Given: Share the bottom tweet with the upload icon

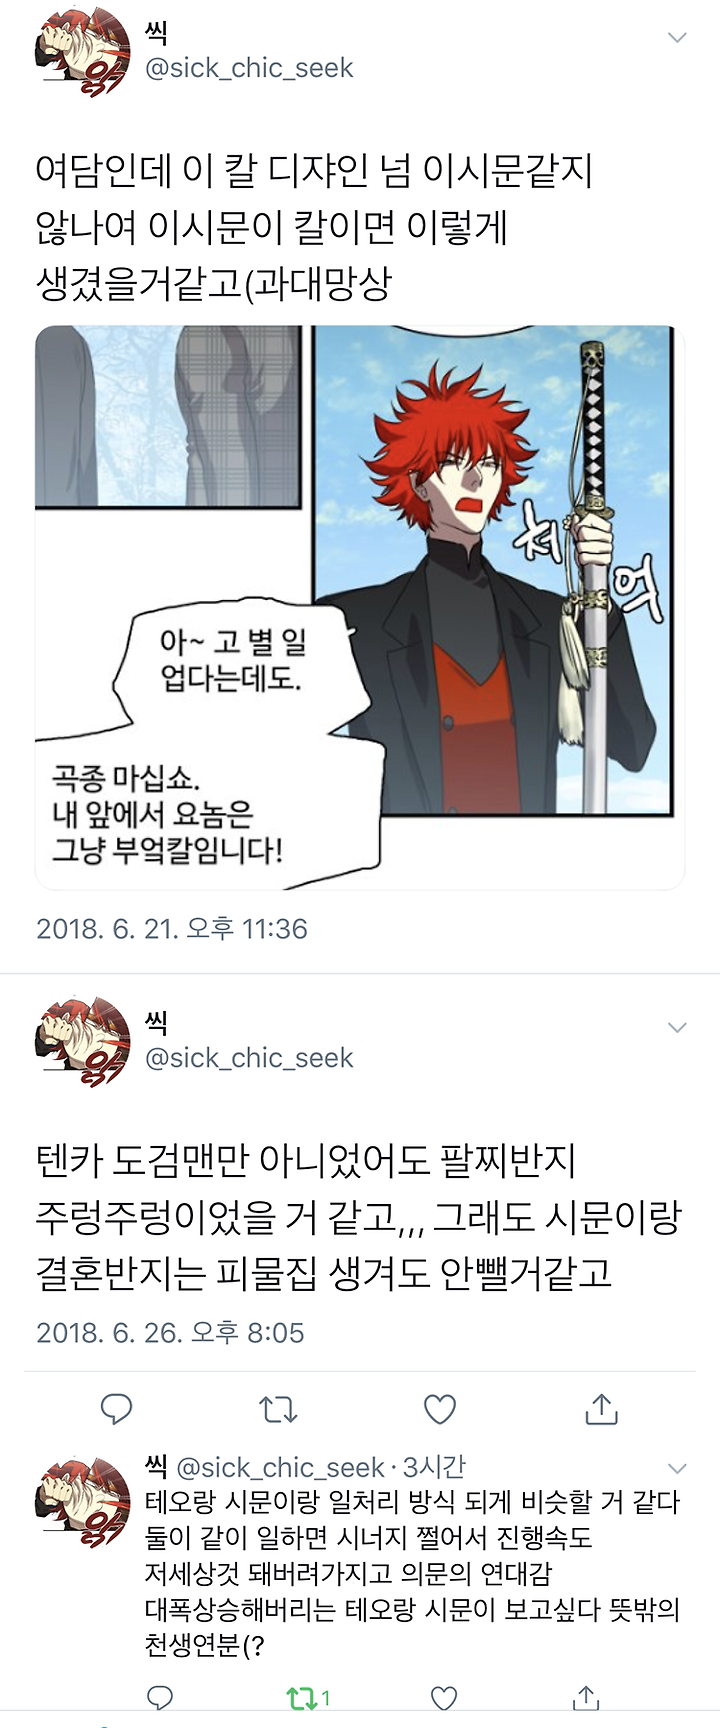Looking at the screenshot, I should [x=586, y=1697].
